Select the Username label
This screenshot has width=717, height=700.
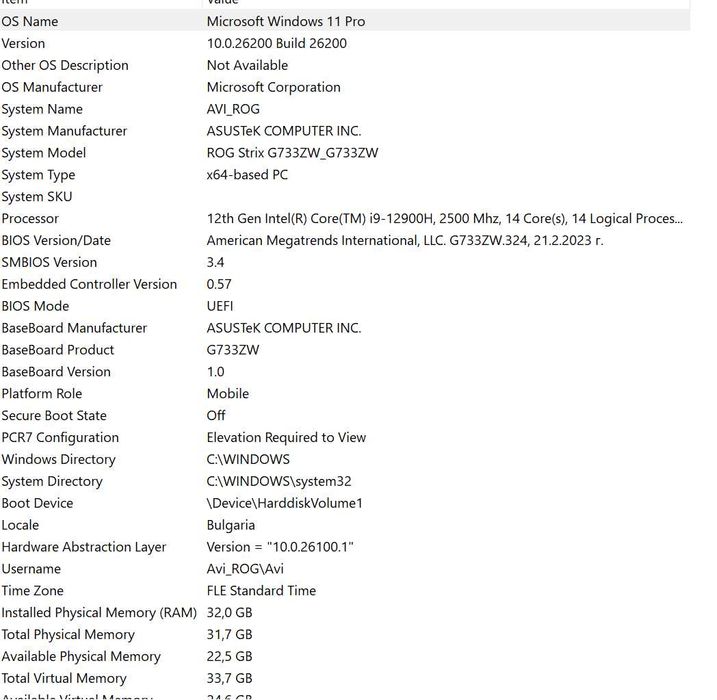(x=31, y=570)
